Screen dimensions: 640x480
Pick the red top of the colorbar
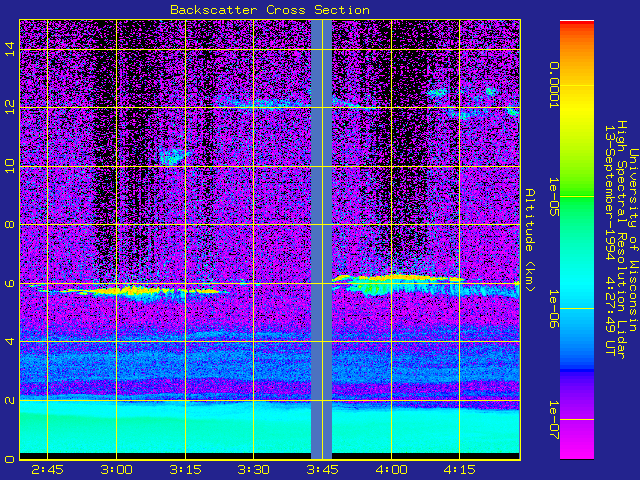coord(577,25)
